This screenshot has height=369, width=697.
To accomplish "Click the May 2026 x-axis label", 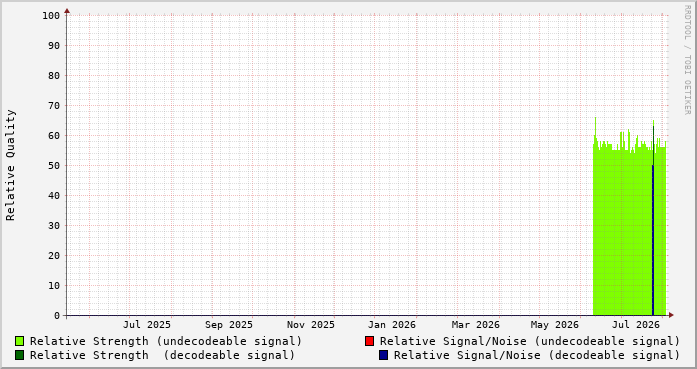I will click(555, 325).
